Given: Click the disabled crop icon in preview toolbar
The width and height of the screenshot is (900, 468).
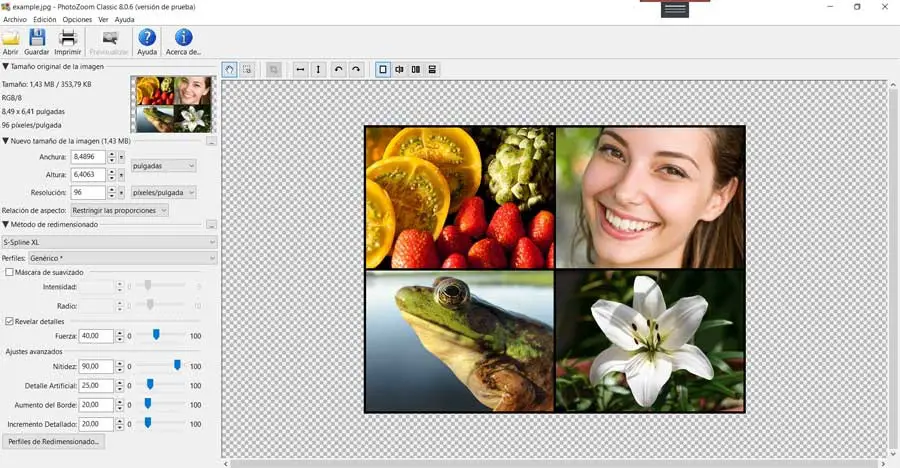Looking at the screenshot, I should [x=274, y=69].
